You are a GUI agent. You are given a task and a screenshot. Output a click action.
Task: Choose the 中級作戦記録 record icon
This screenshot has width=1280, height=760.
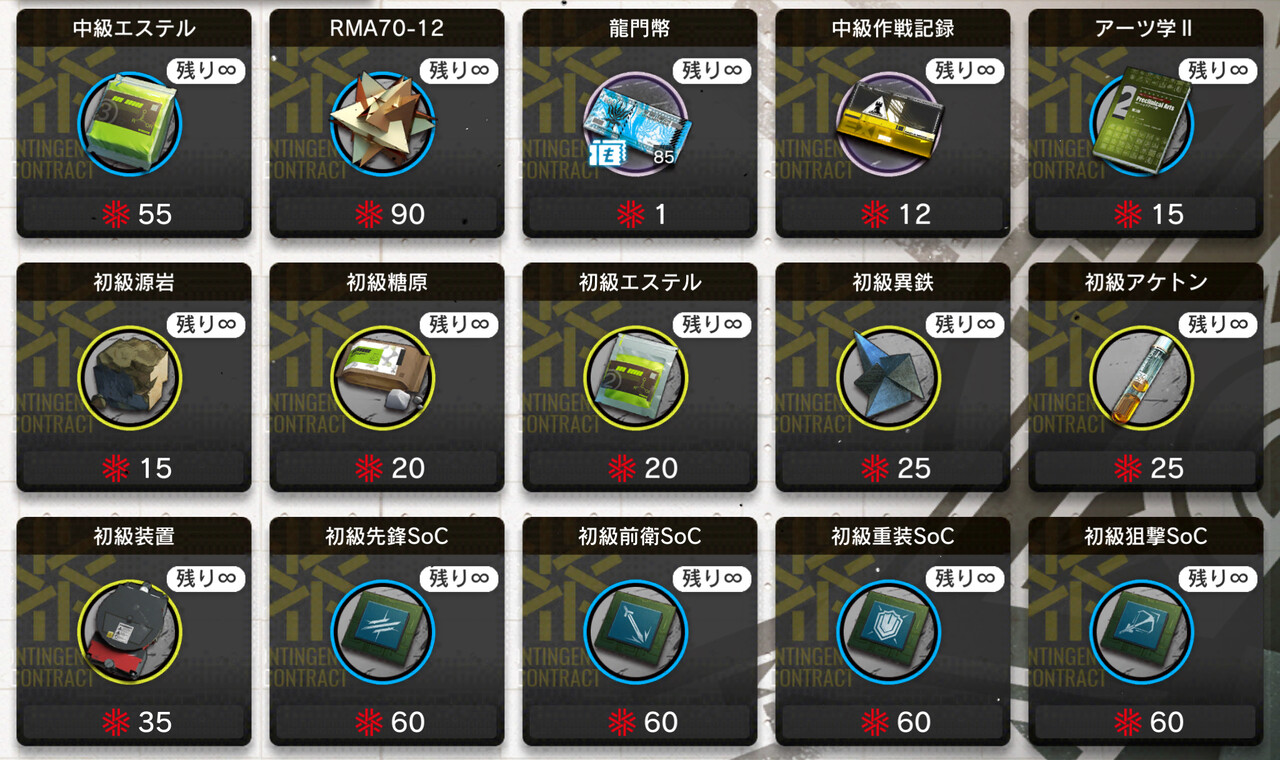[889, 125]
